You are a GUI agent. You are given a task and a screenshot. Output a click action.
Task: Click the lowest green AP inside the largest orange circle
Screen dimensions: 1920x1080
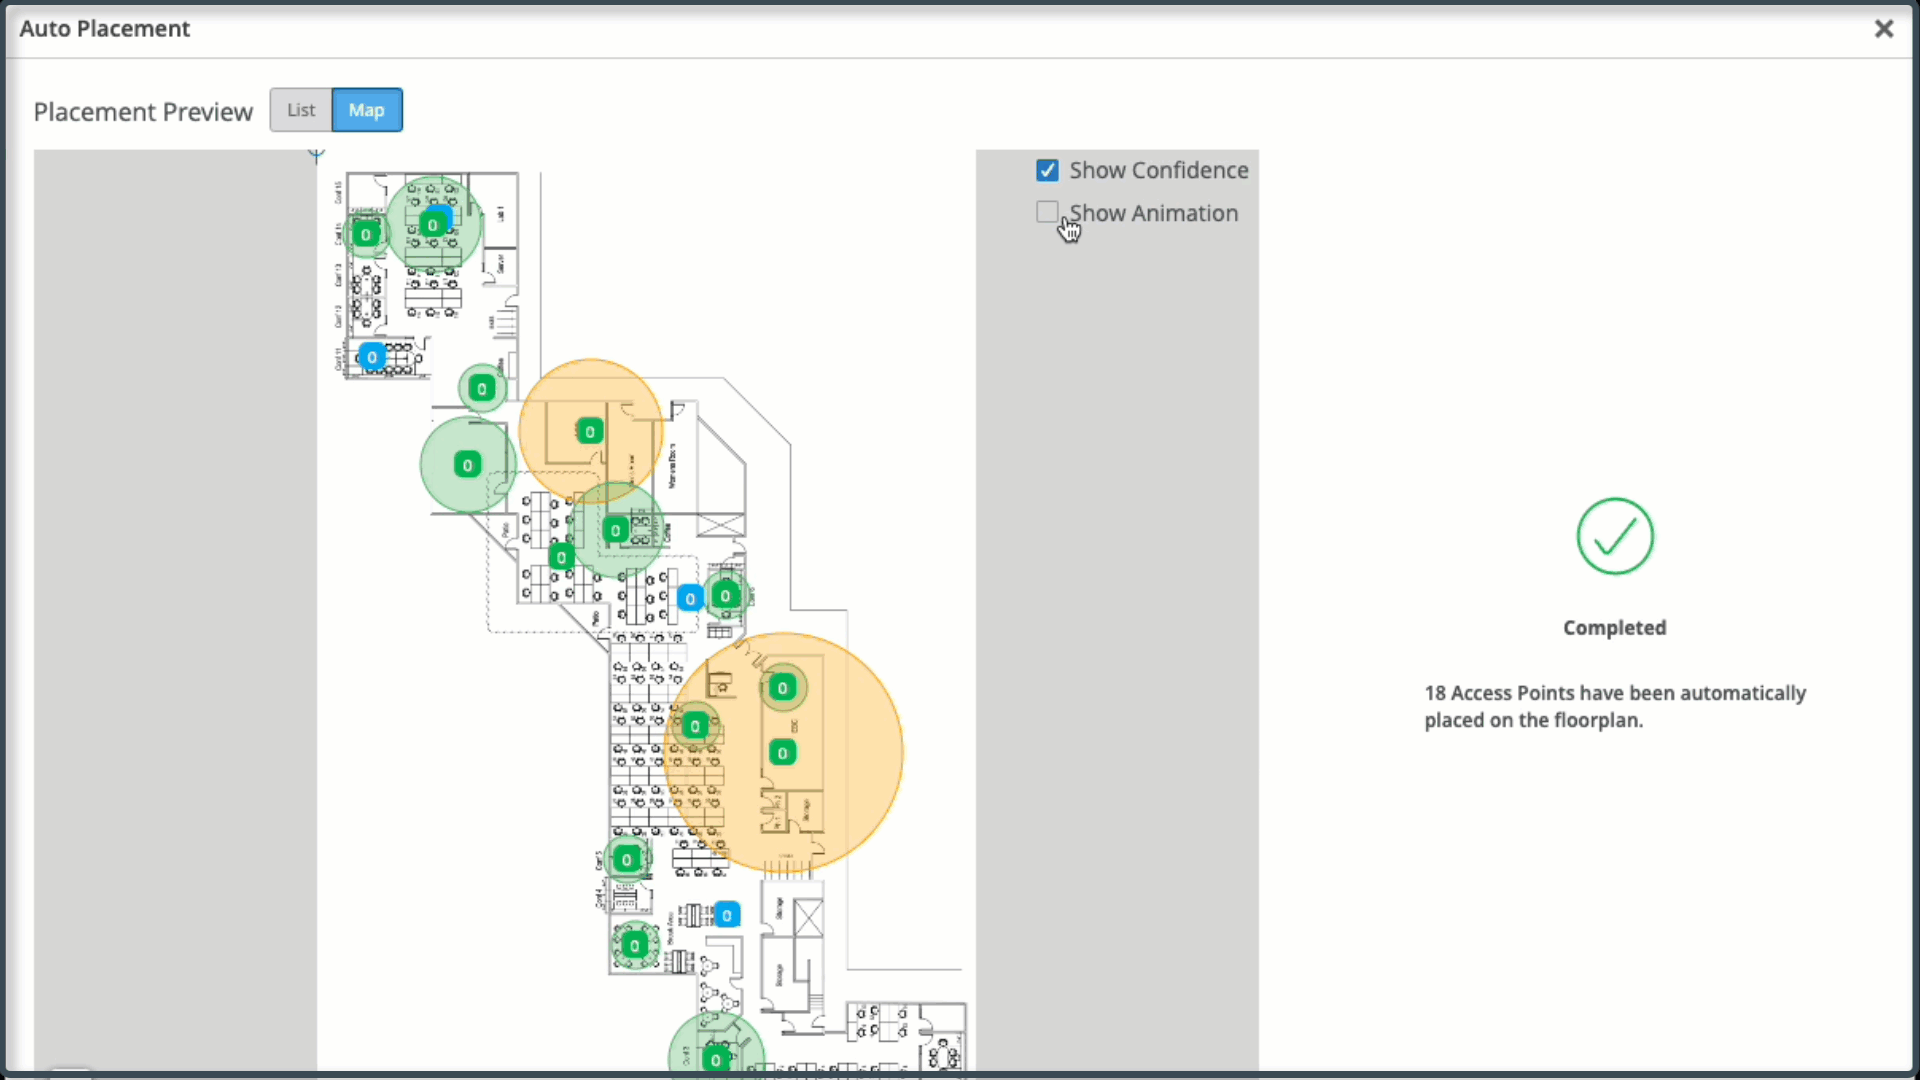(x=783, y=753)
